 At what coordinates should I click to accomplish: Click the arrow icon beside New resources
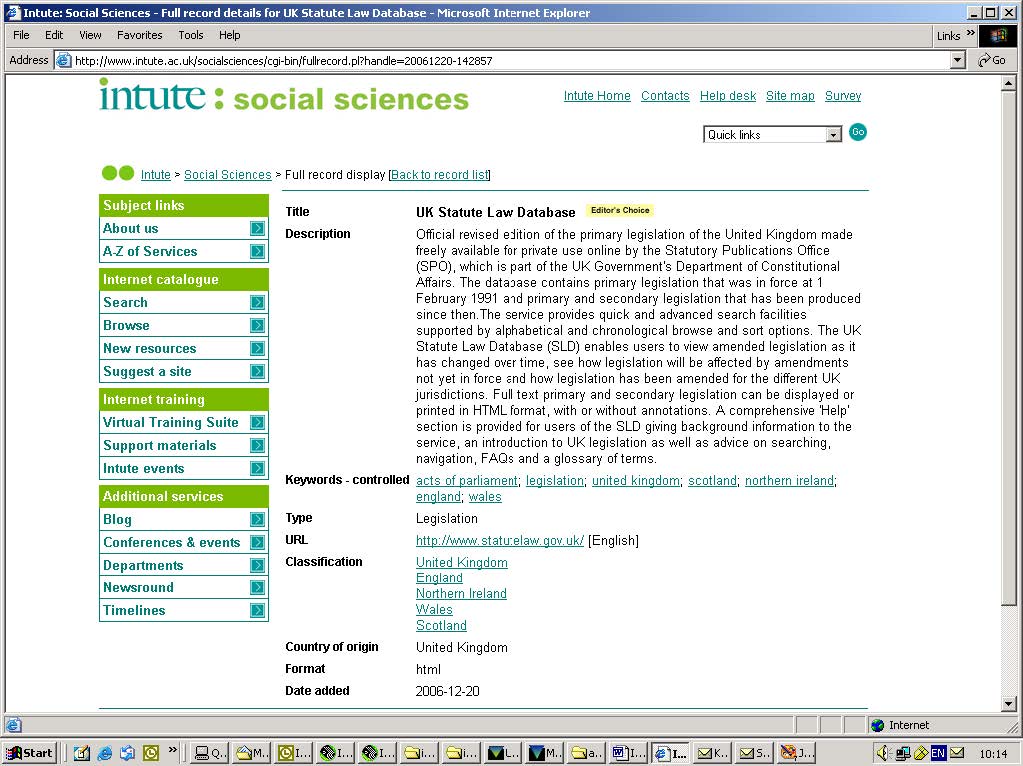pyautogui.click(x=258, y=348)
